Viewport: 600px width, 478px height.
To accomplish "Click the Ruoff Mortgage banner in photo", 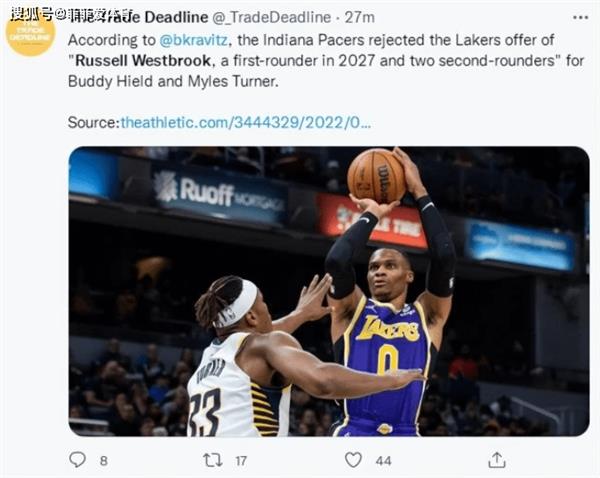I will click(x=220, y=193).
